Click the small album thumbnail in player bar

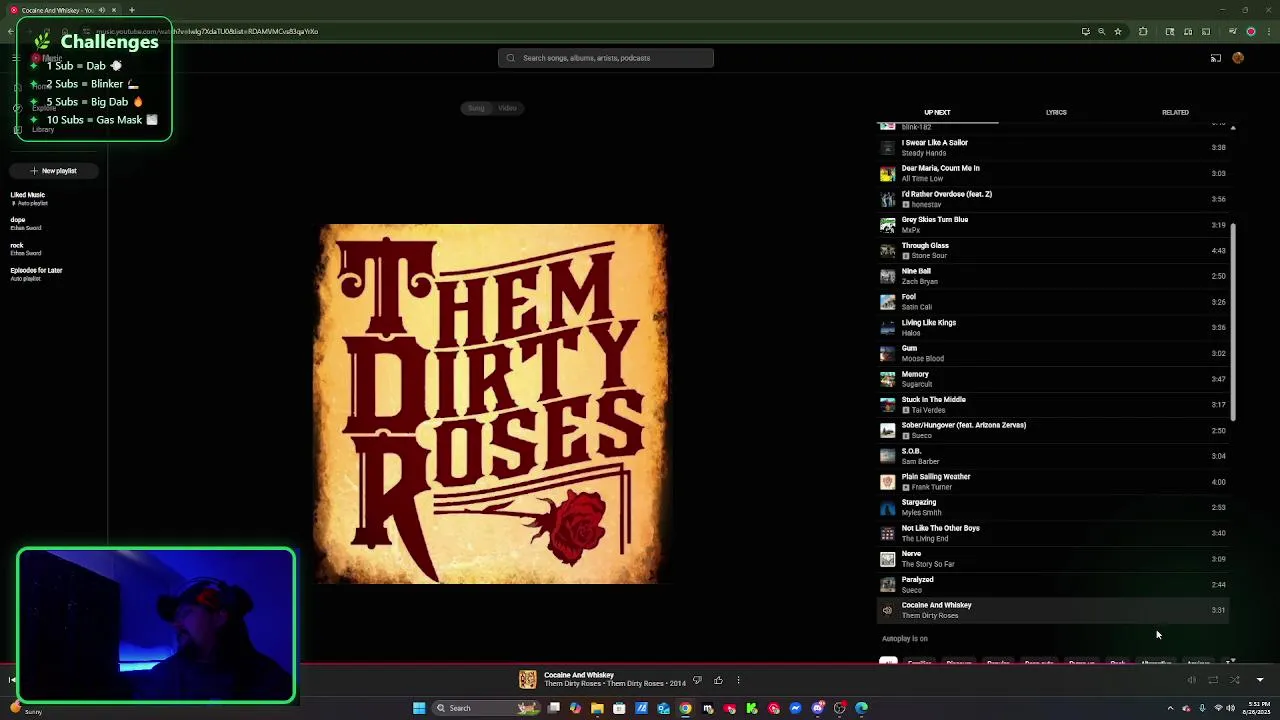pos(527,680)
